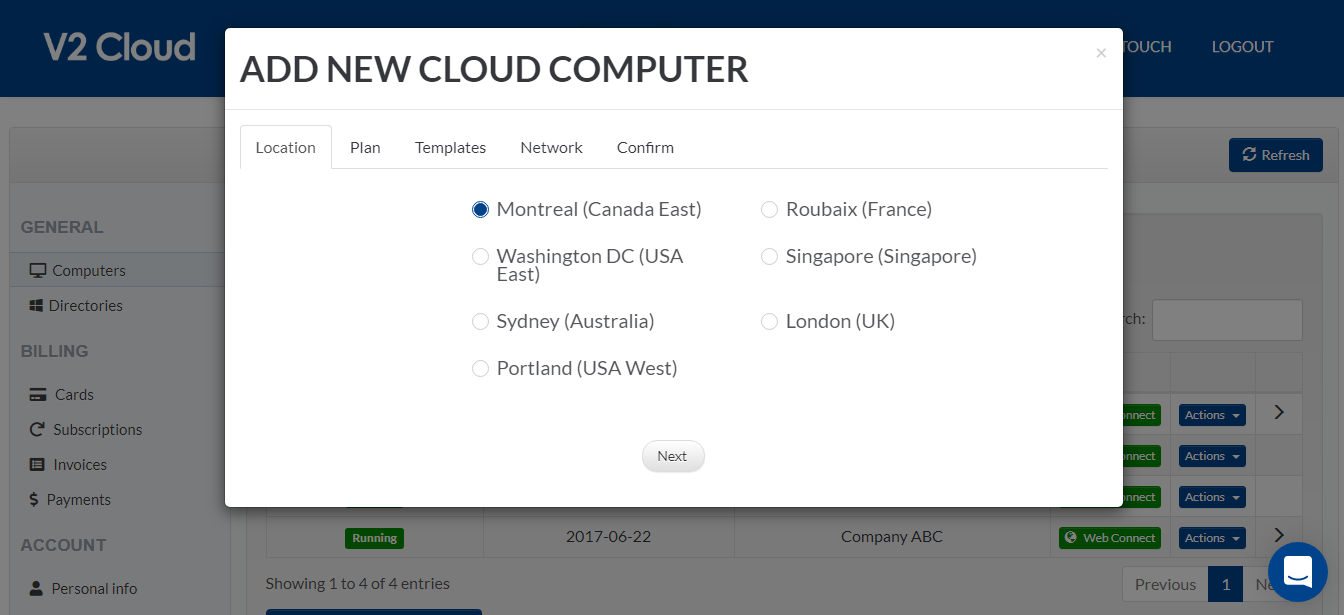View the Invoices section

(80, 464)
